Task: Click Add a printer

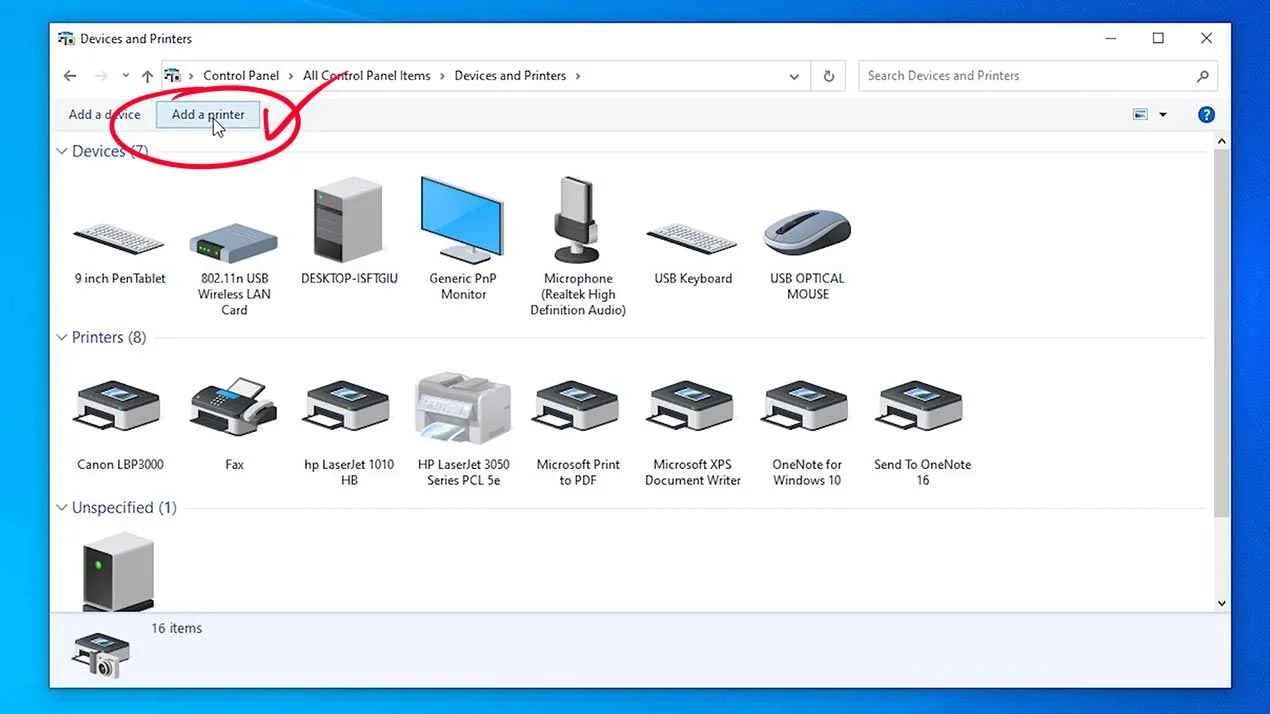Action: coord(208,114)
